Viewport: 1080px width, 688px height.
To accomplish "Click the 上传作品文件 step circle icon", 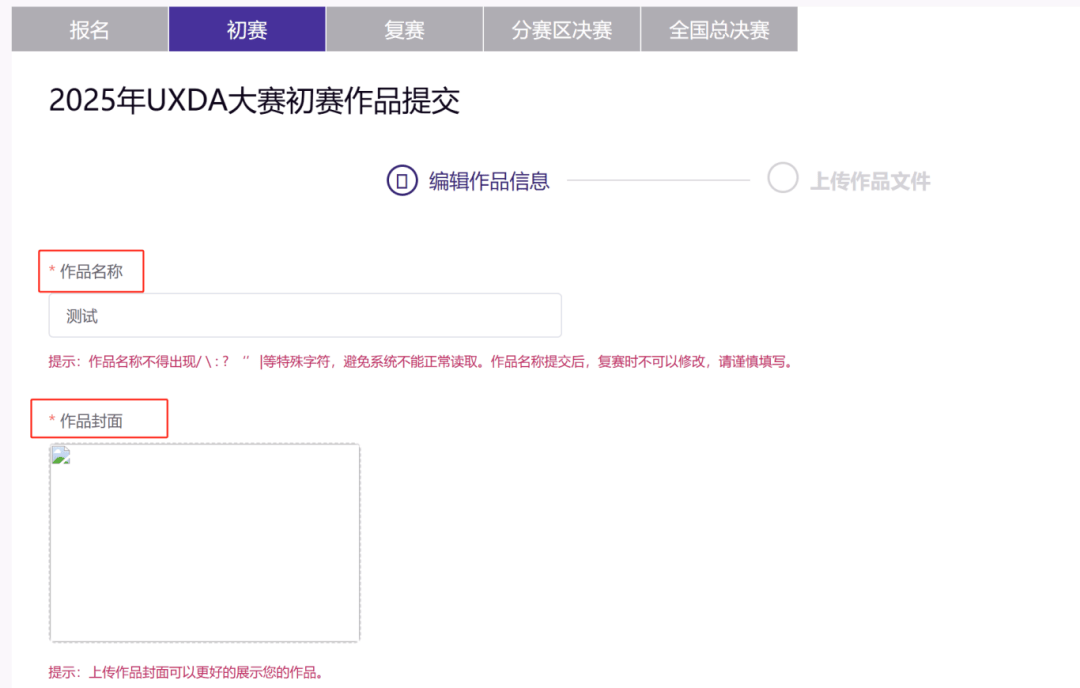I will (x=782, y=178).
